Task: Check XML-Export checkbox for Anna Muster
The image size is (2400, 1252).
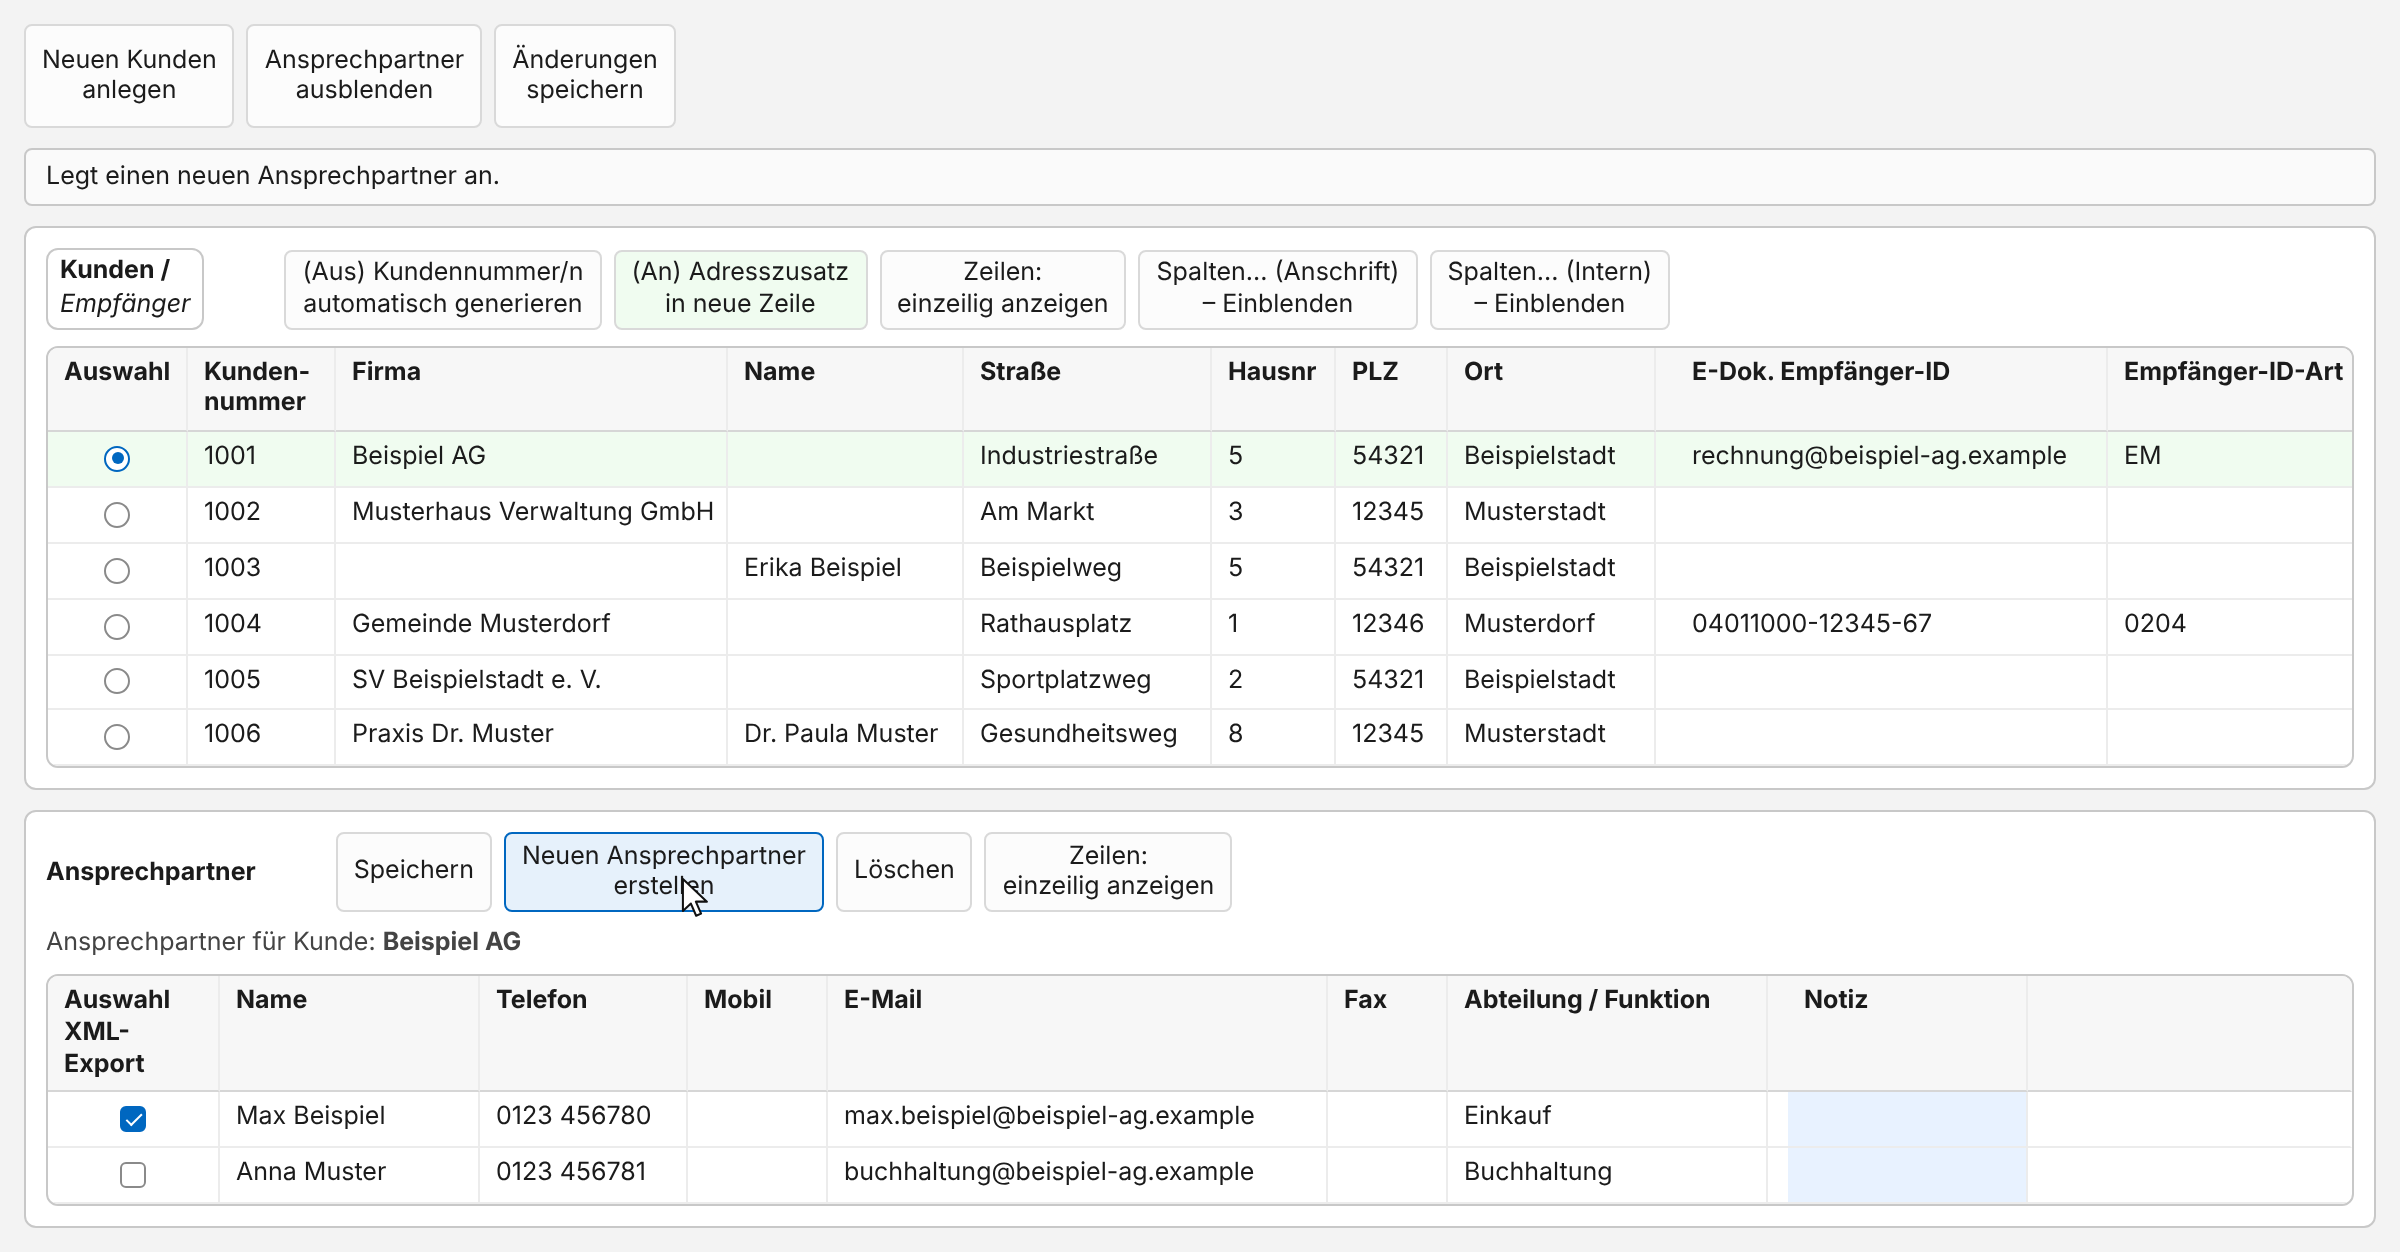Action: [133, 1175]
